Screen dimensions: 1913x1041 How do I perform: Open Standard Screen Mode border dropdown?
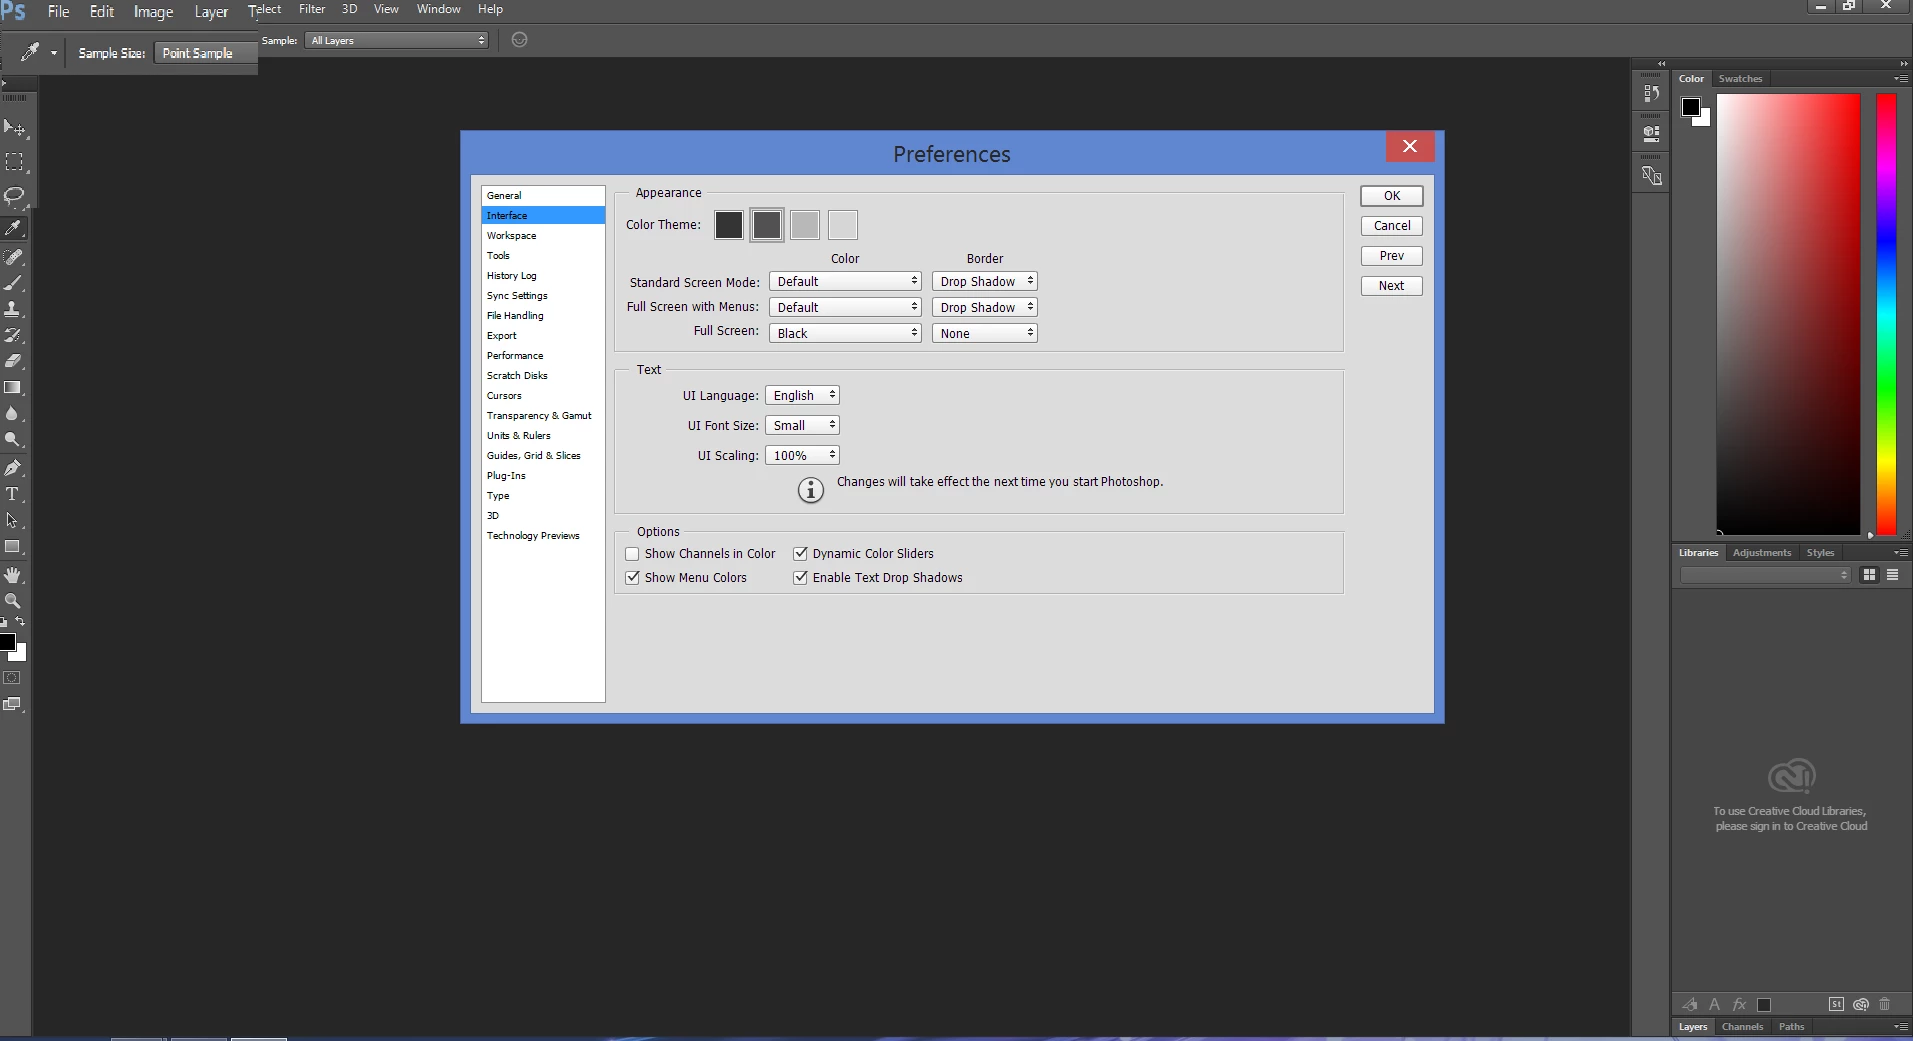click(x=984, y=282)
